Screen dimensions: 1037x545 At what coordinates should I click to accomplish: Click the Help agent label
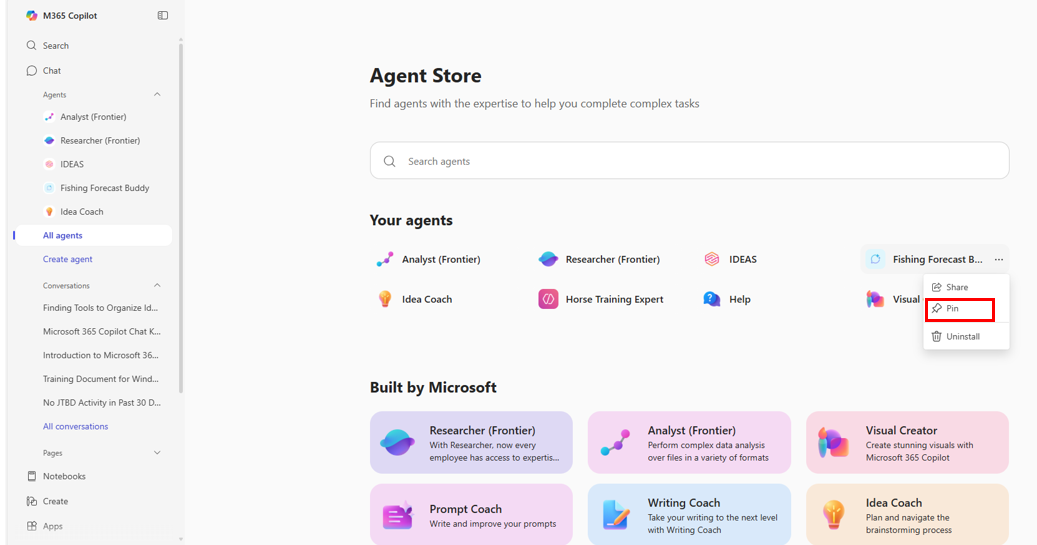pos(739,299)
